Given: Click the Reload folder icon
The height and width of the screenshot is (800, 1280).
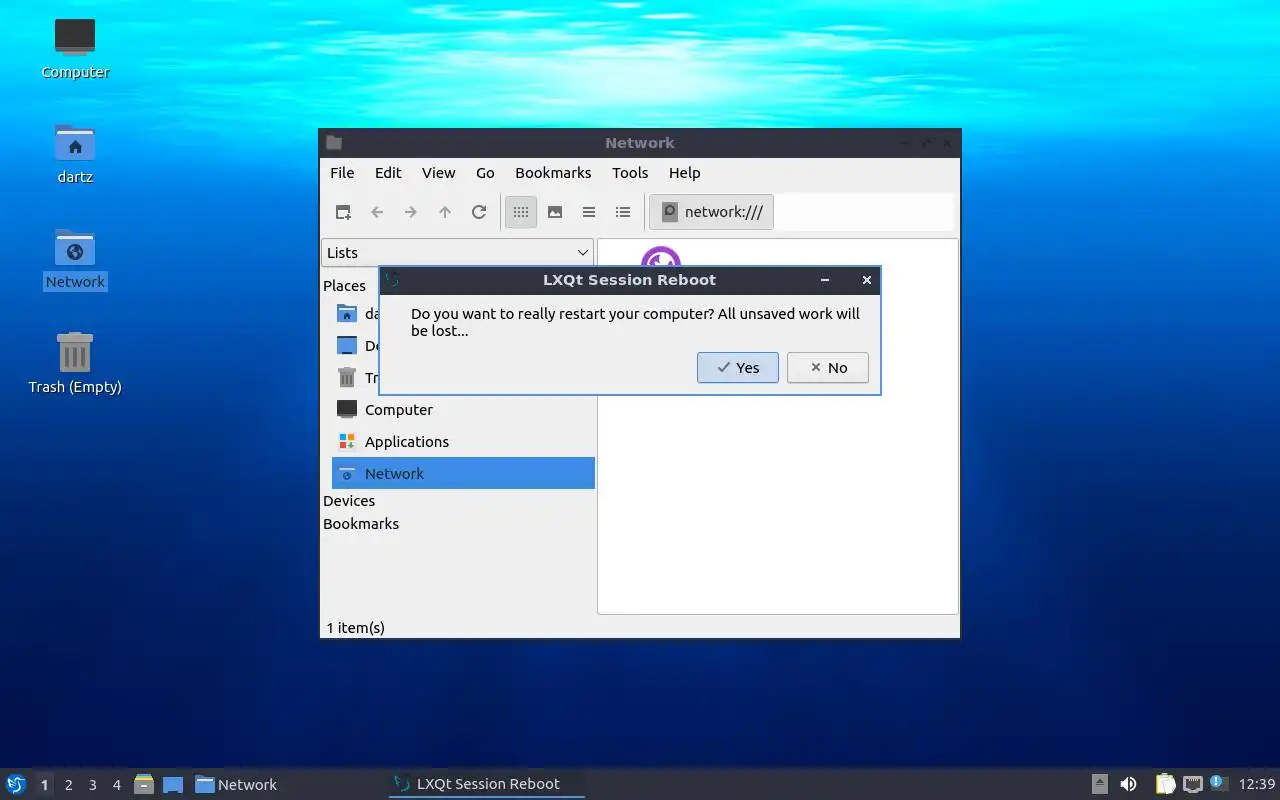Looking at the screenshot, I should pos(479,212).
